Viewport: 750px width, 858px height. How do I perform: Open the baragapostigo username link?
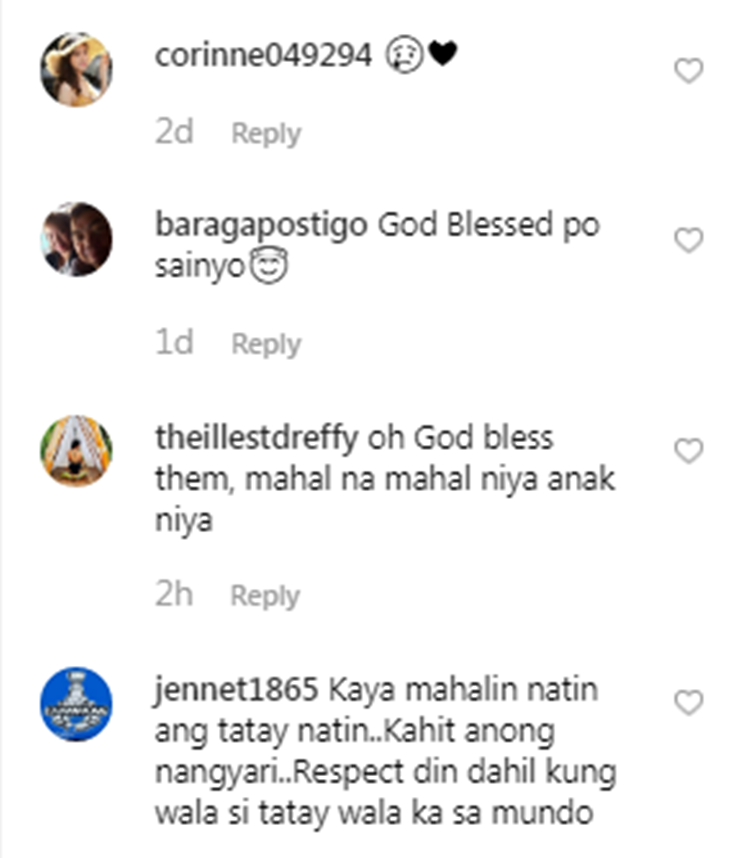coord(261,226)
